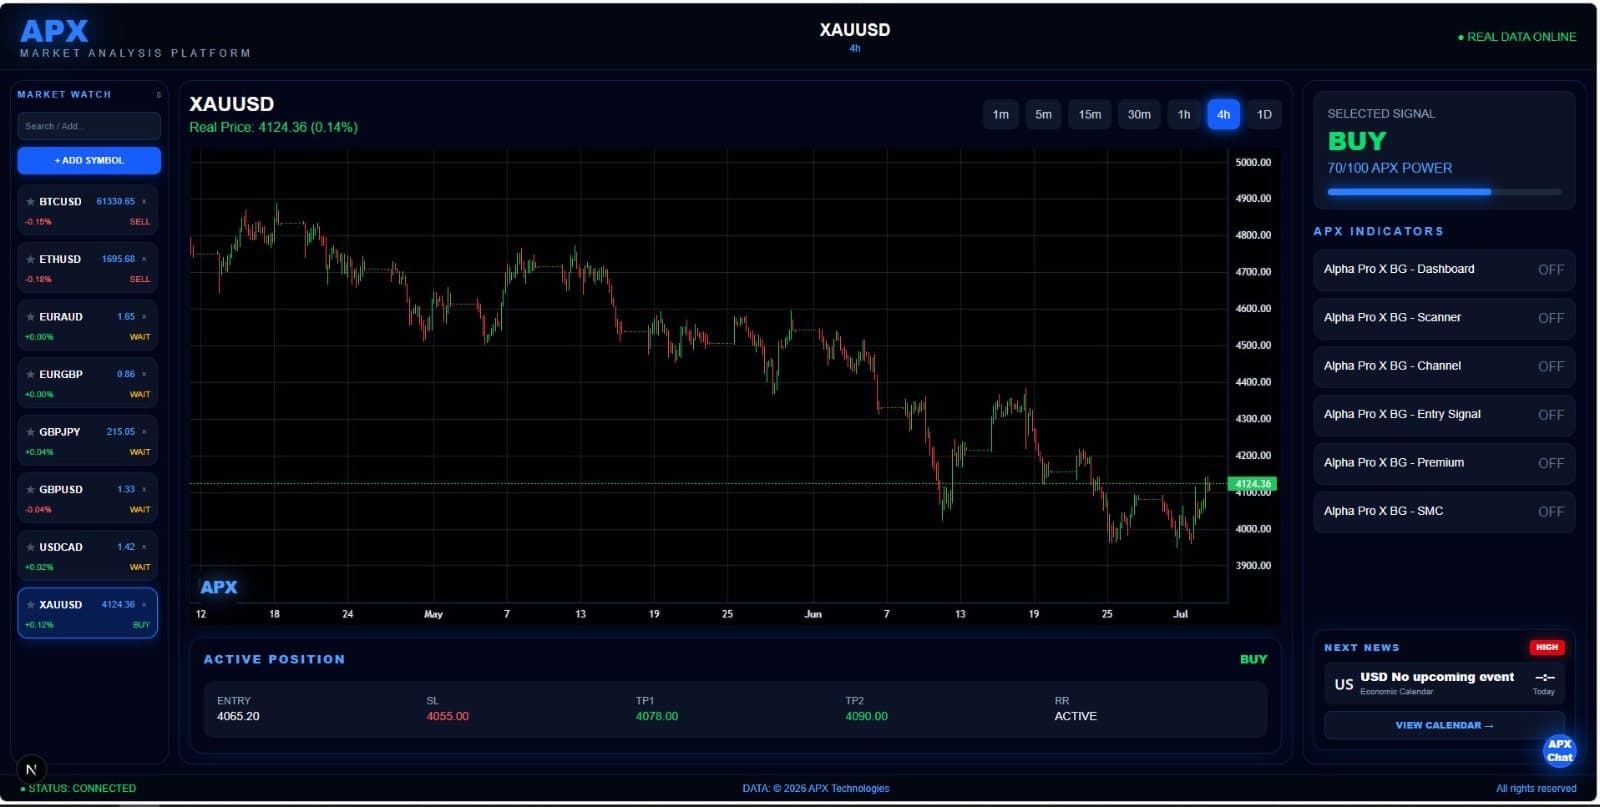
Task: Remove ETHUSD with its x icon
Action: coord(144,259)
